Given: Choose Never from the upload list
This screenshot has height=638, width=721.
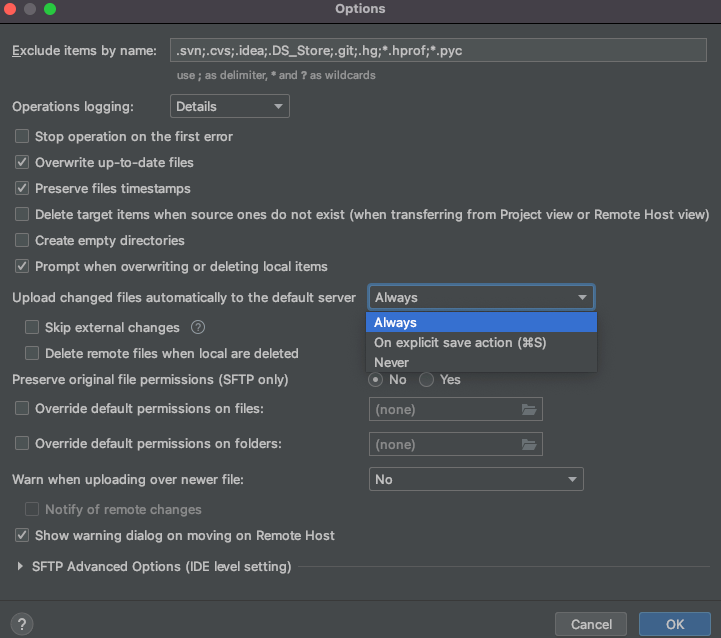Looking at the screenshot, I should (x=392, y=362).
